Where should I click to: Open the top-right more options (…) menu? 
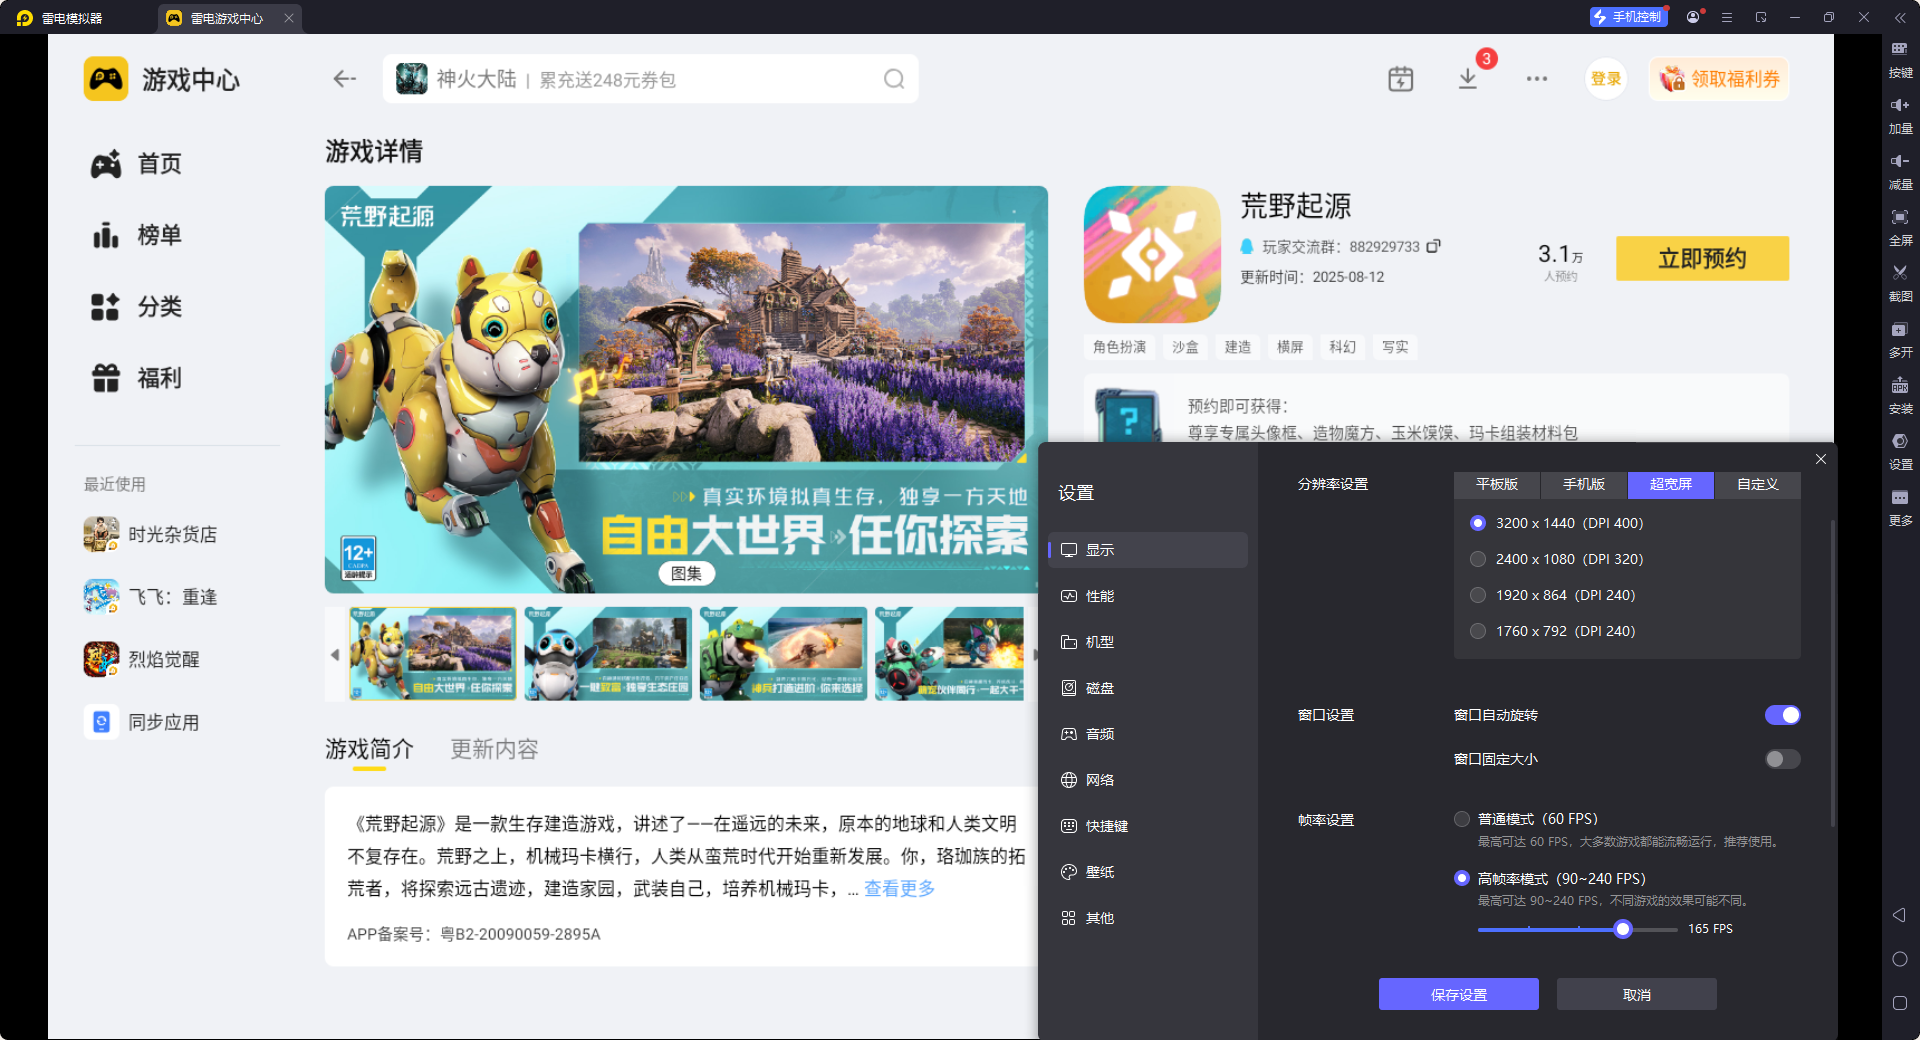tap(1537, 79)
